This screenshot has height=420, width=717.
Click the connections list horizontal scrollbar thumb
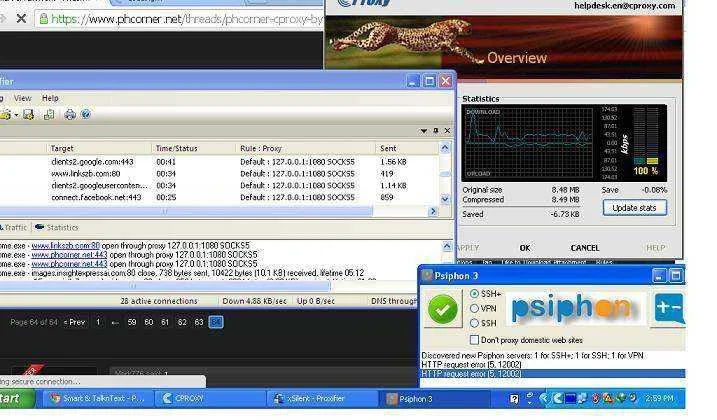pos(185,211)
